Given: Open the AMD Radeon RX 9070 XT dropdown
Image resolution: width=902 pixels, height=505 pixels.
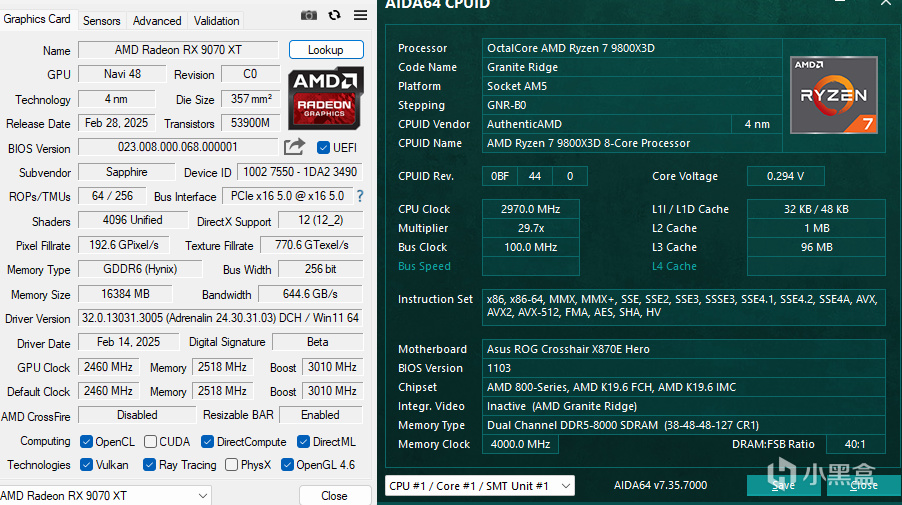Looking at the screenshot, I should click(140, 496).
